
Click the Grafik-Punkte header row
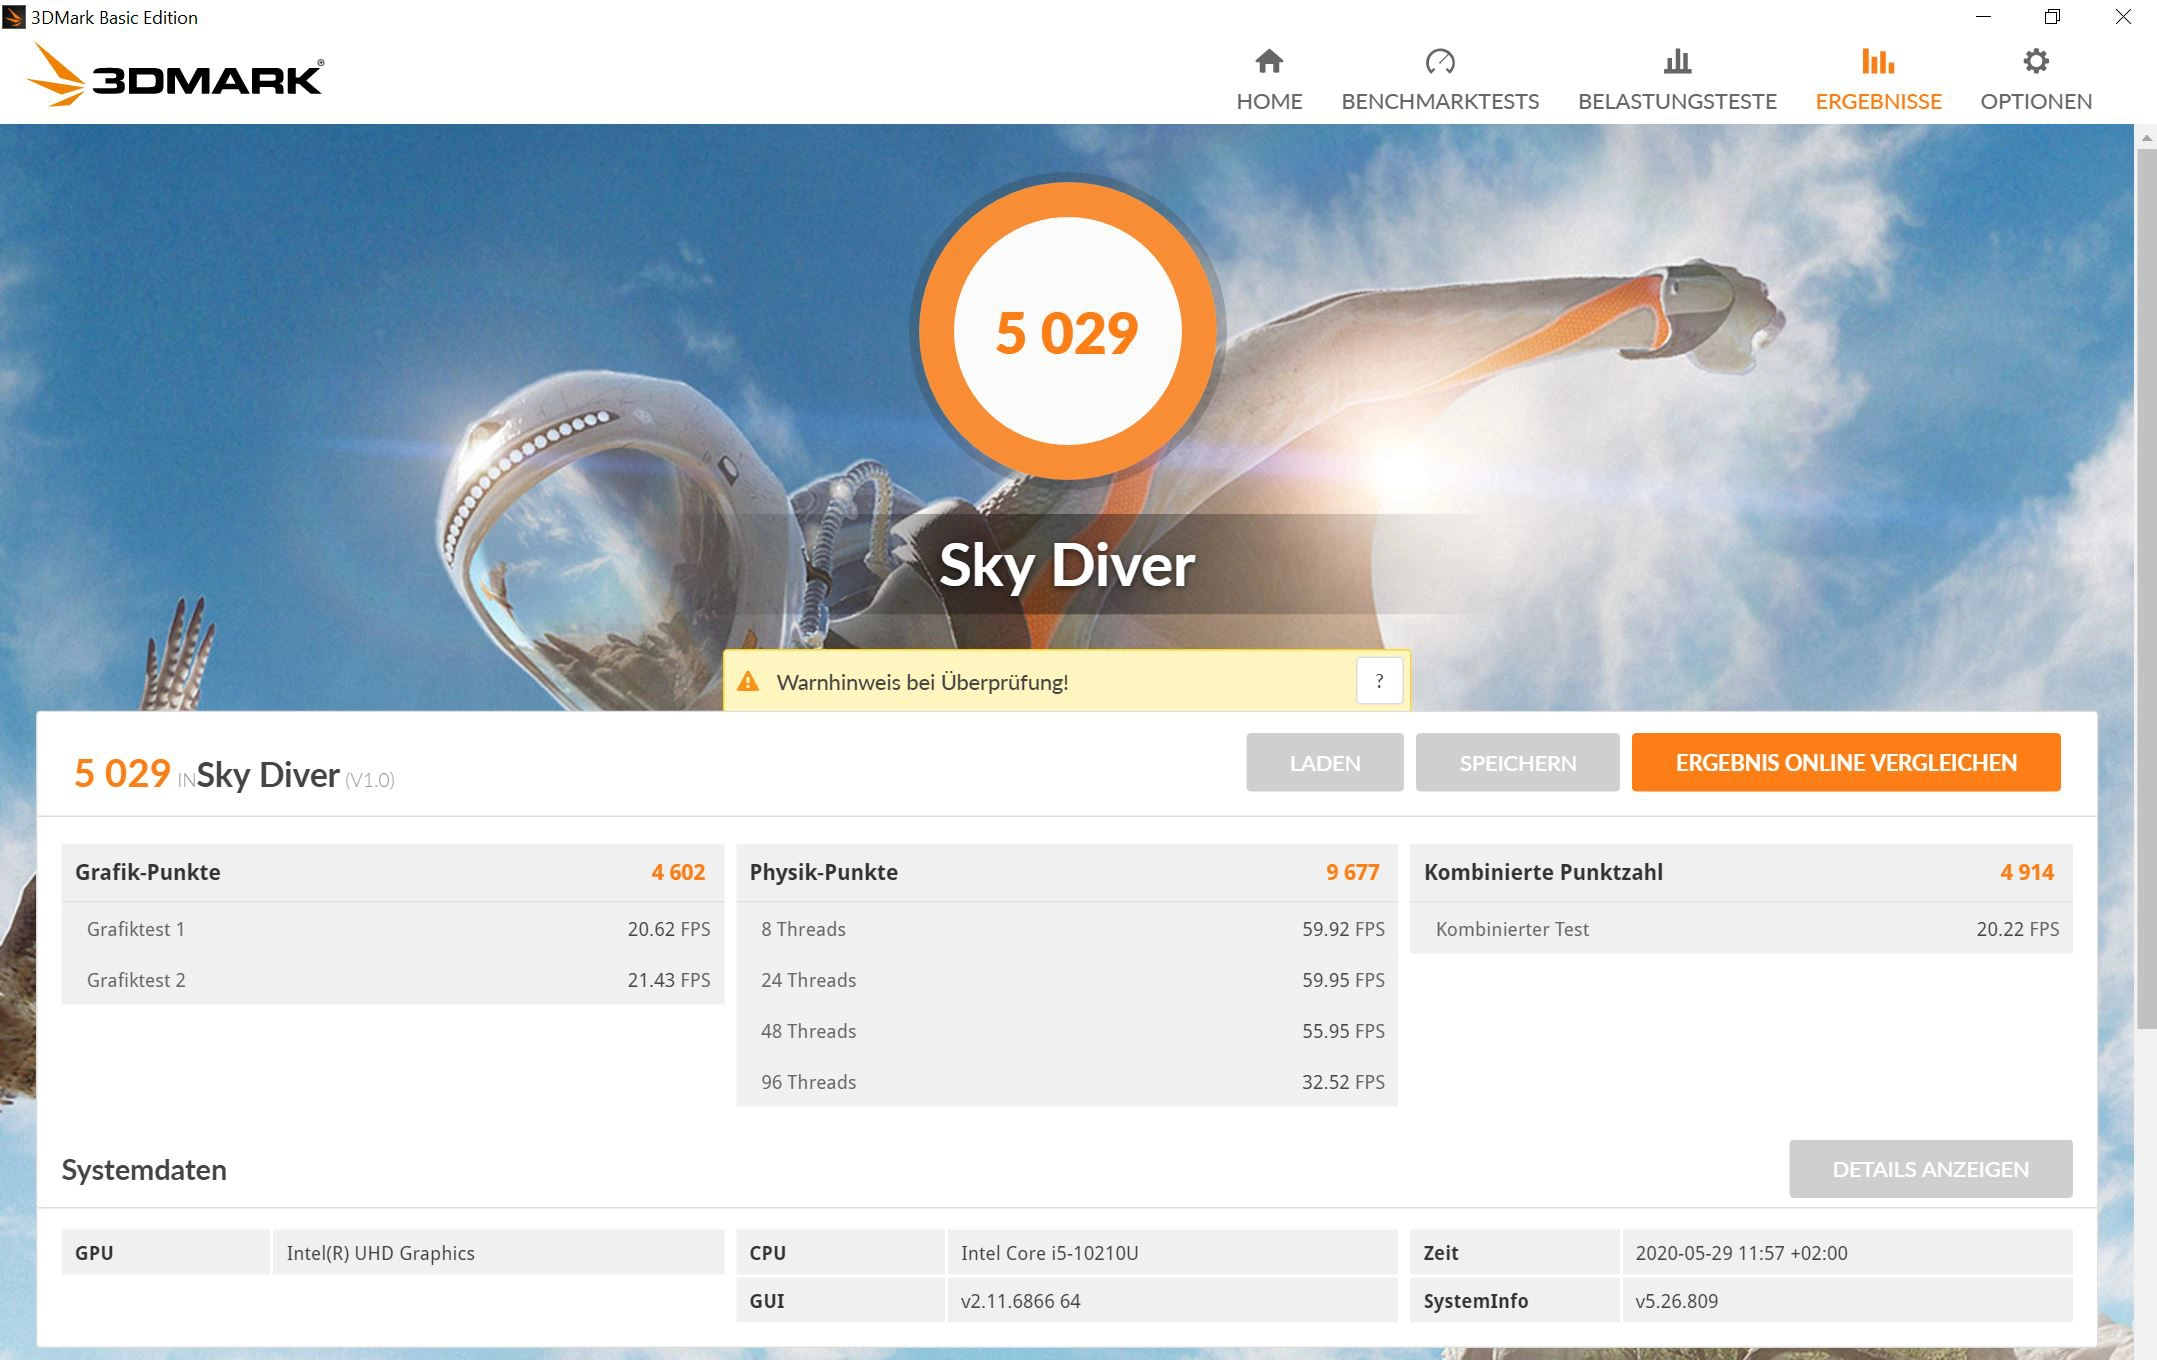click(391, 872)
